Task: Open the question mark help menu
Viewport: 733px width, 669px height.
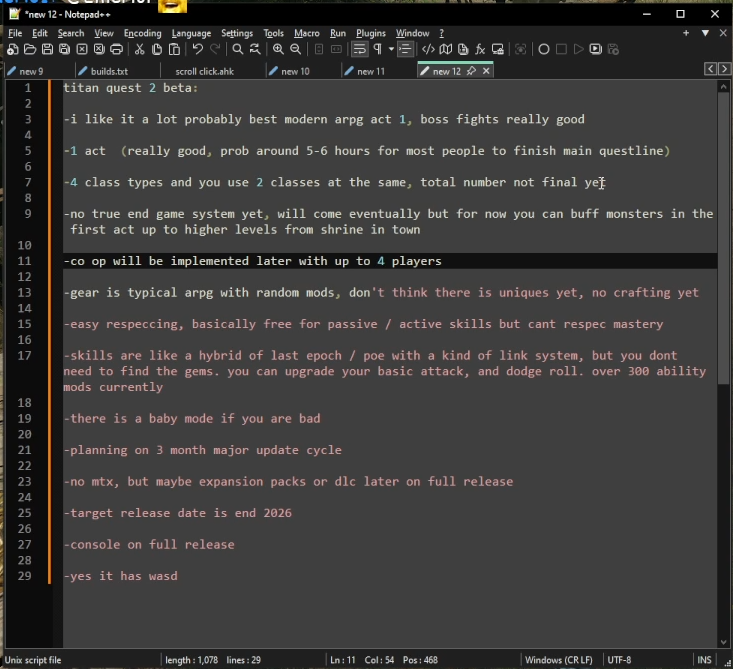Action: pyautogui.click(x=442, y=33)
